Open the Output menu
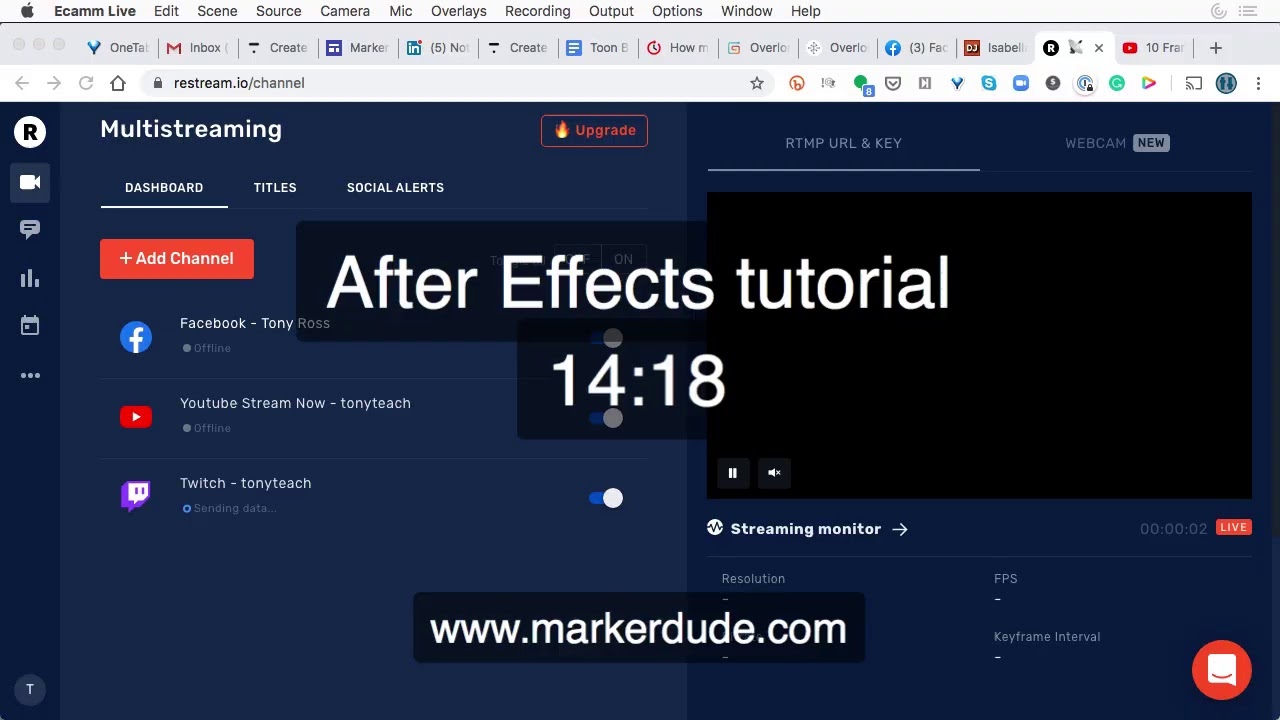1280x720 pixels. point(611,11)
